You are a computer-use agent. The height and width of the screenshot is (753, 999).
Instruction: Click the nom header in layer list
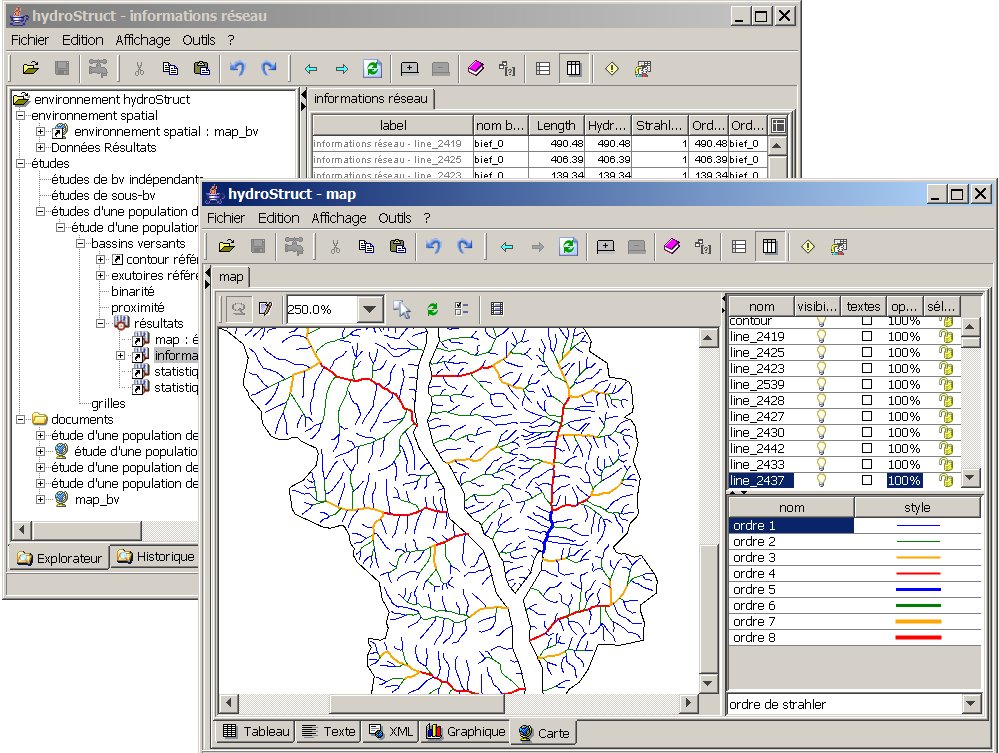[x=761, y=306]
